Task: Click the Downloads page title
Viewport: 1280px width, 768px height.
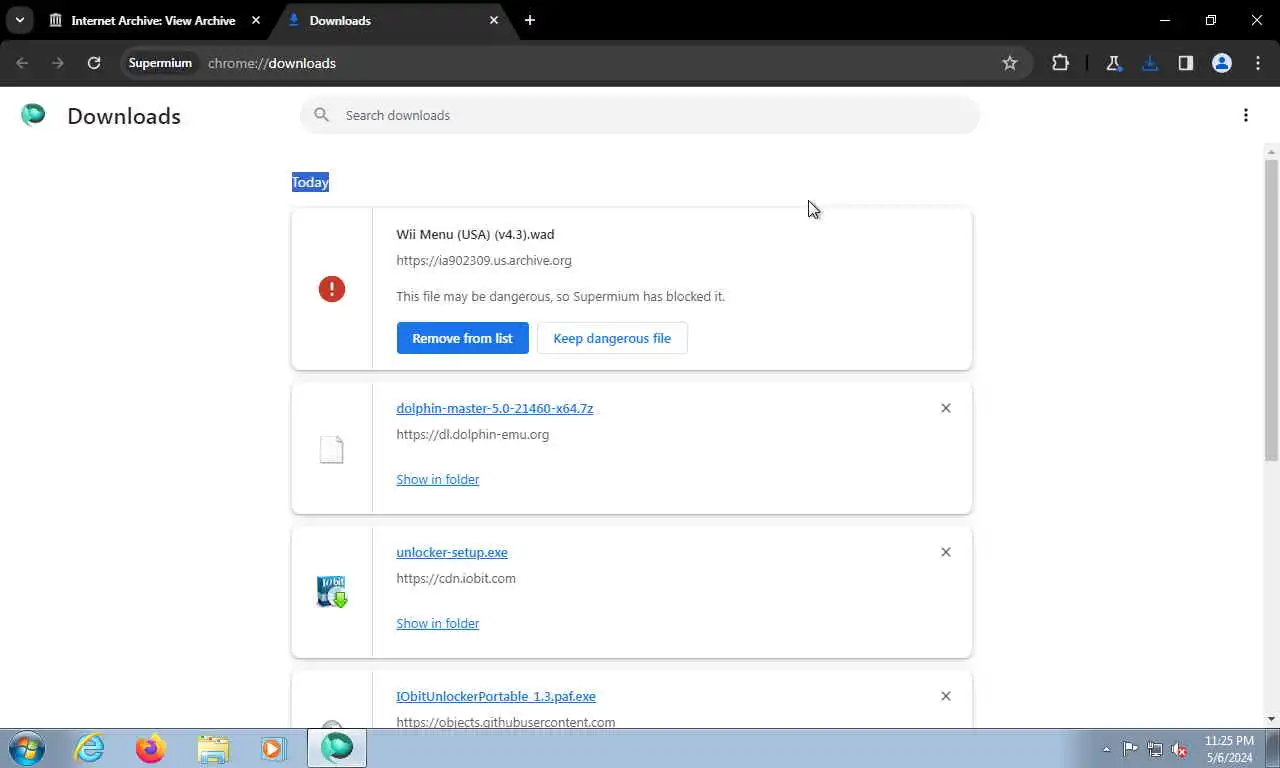Action: pyautogui.click(x=124, y=116)
